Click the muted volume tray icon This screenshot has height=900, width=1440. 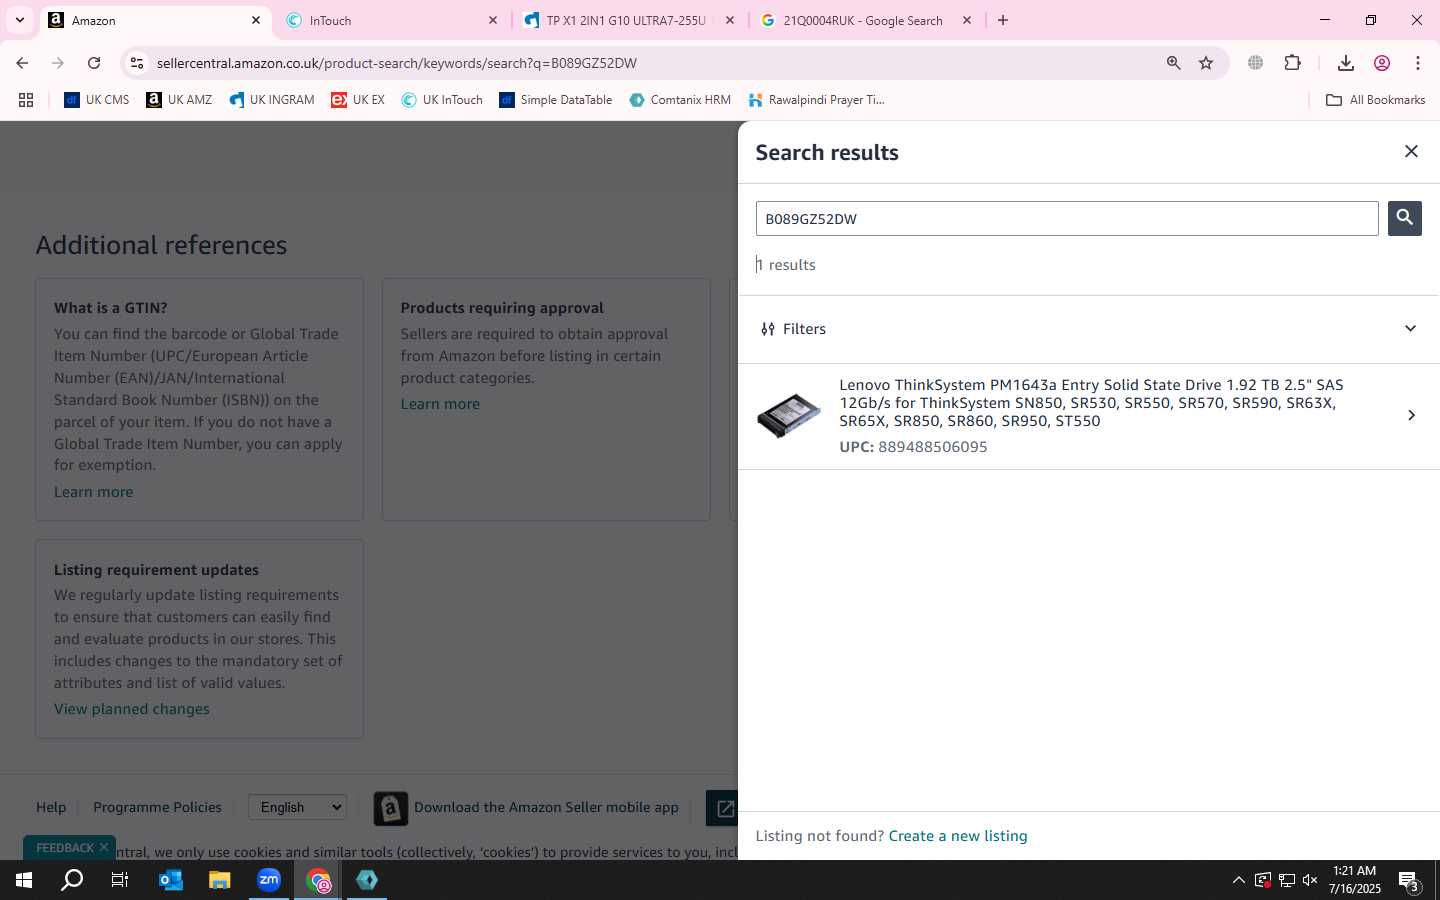(1310, 880)
